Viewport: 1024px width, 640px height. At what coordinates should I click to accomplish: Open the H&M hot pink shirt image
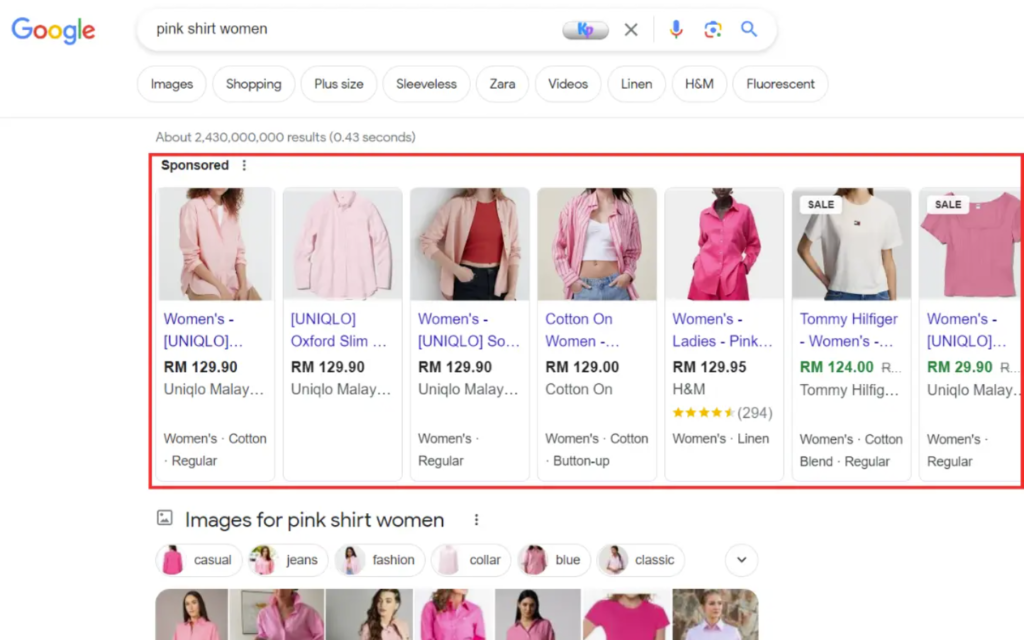coord(724,244)
